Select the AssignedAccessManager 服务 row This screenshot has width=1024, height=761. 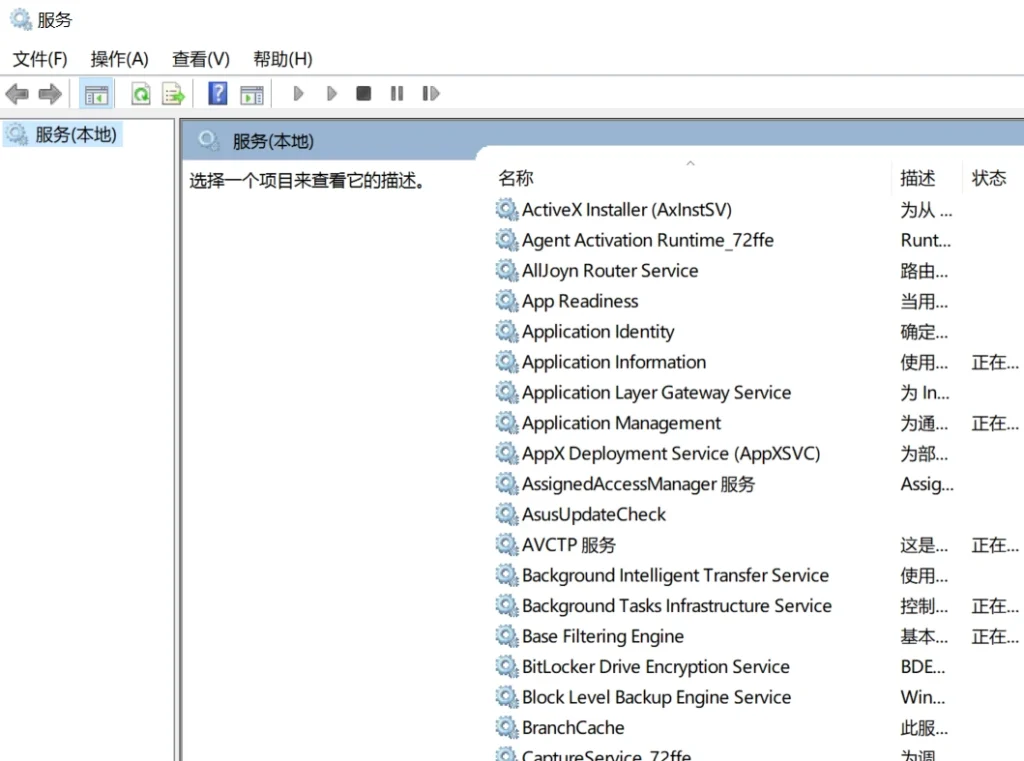coord(638,484)
